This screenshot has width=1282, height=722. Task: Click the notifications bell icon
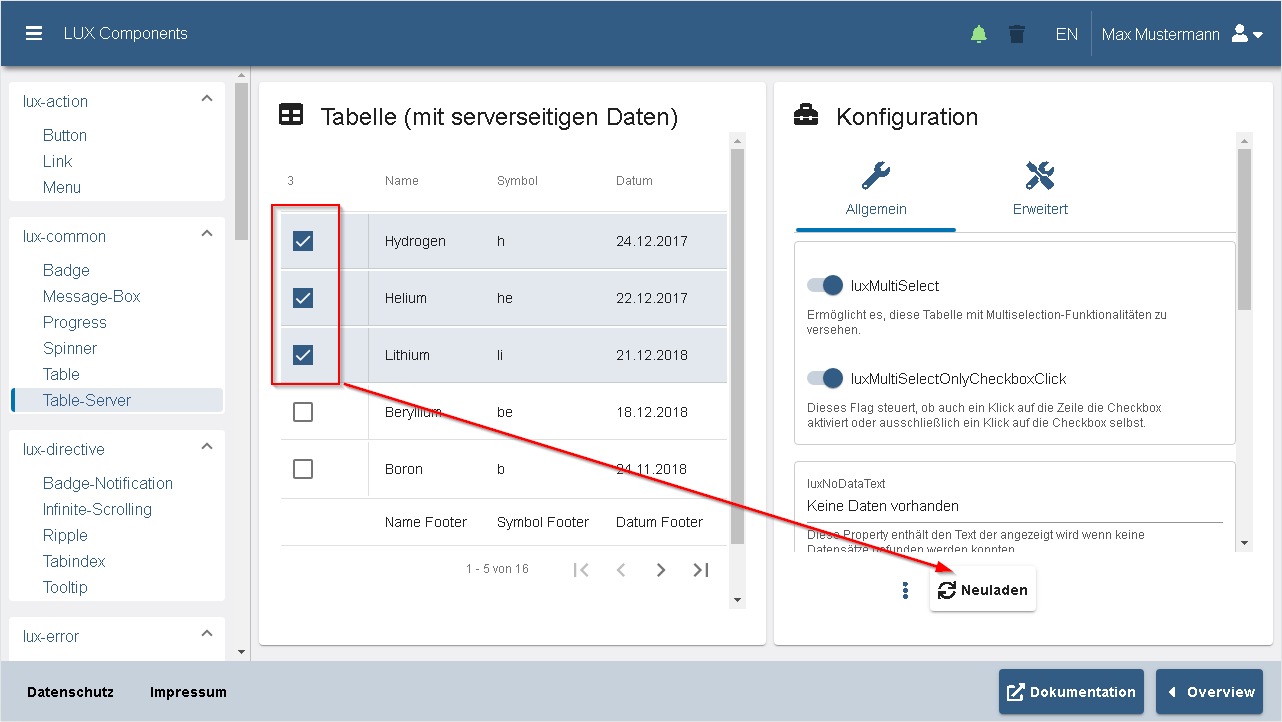[x=978, y=33]
